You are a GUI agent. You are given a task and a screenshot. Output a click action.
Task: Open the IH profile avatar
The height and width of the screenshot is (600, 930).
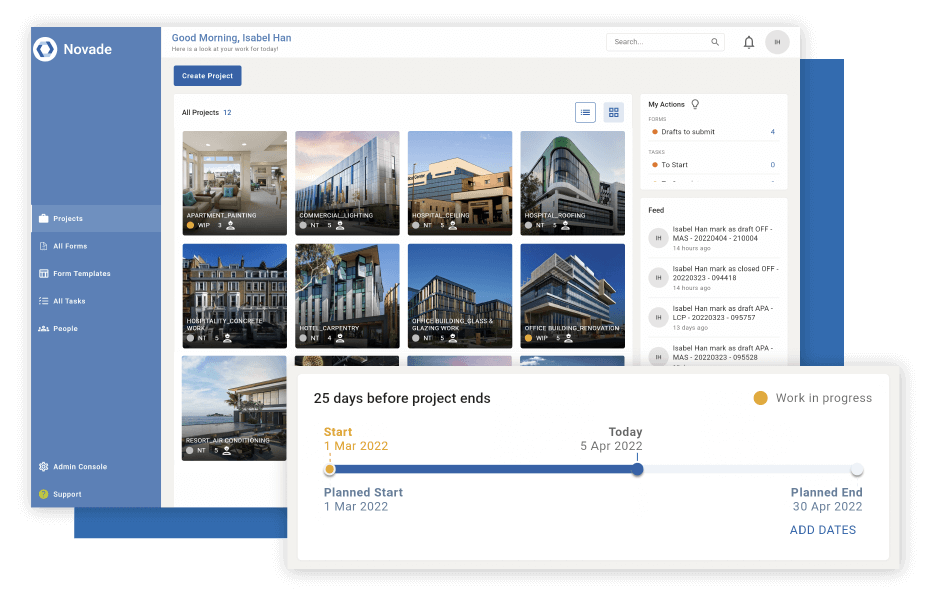(777, 42)
